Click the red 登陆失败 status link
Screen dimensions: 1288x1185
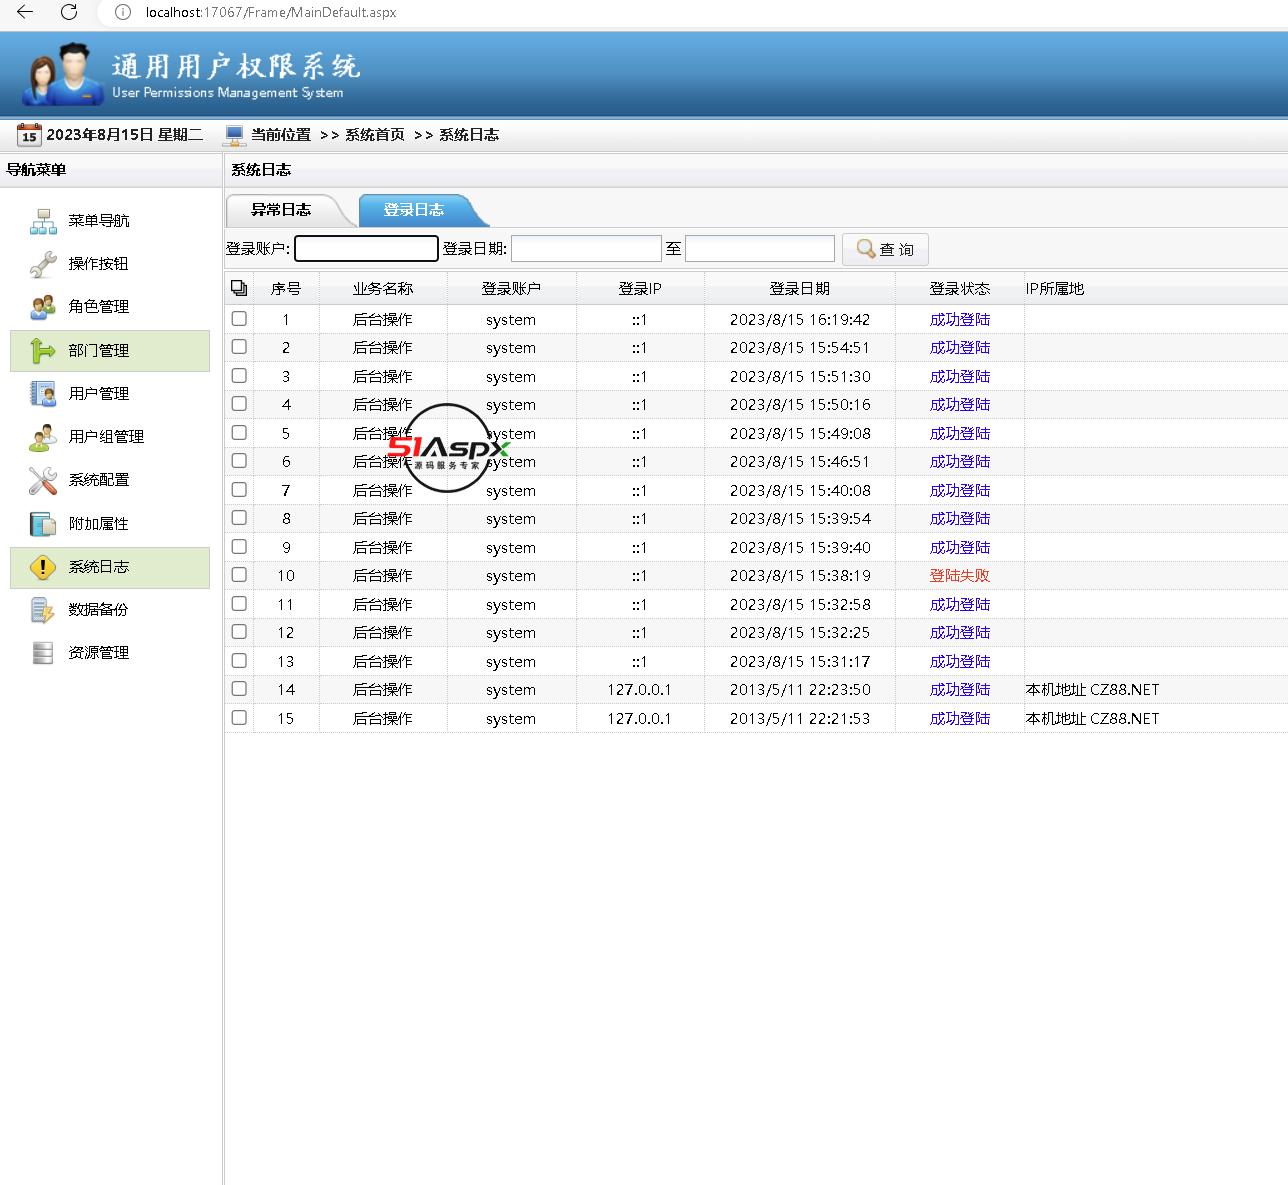pos(959,576)
